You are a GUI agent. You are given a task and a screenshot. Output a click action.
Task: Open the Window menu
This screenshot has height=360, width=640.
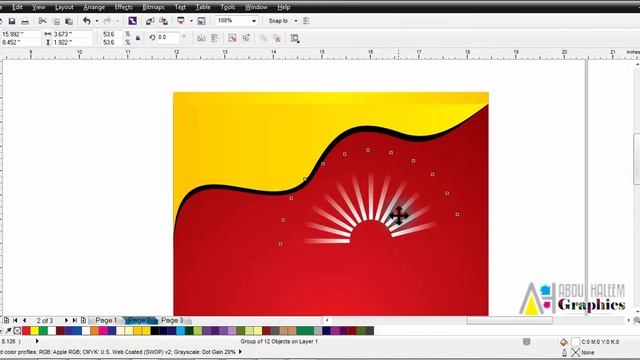click(x=256, y=7)
